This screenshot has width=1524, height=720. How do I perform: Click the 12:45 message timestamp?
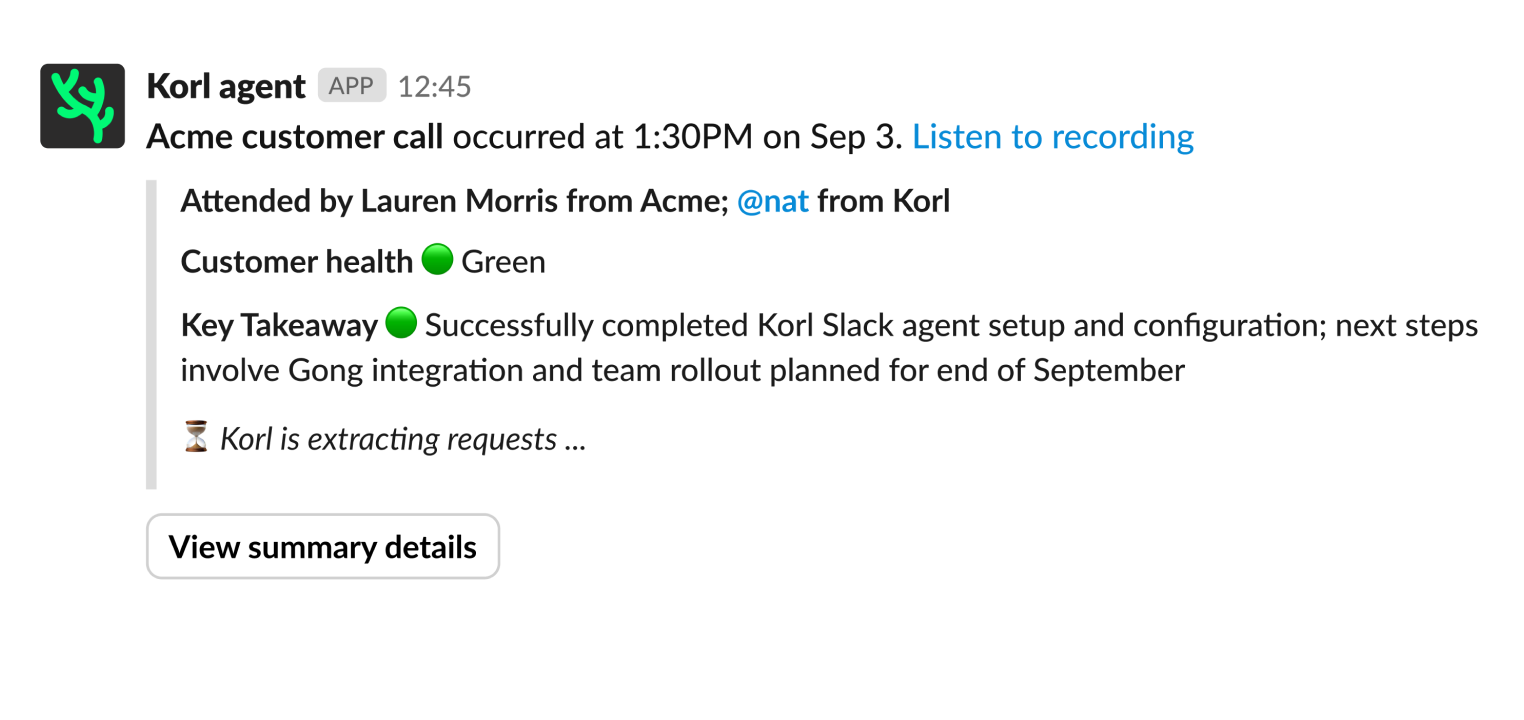pyautogui.click(x=434, y=87)
